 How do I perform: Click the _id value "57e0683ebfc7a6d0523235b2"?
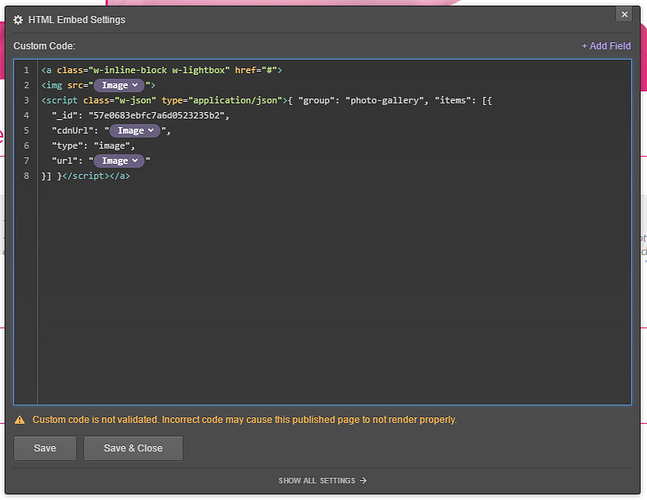pyautogui.click(x=156, y=116)
